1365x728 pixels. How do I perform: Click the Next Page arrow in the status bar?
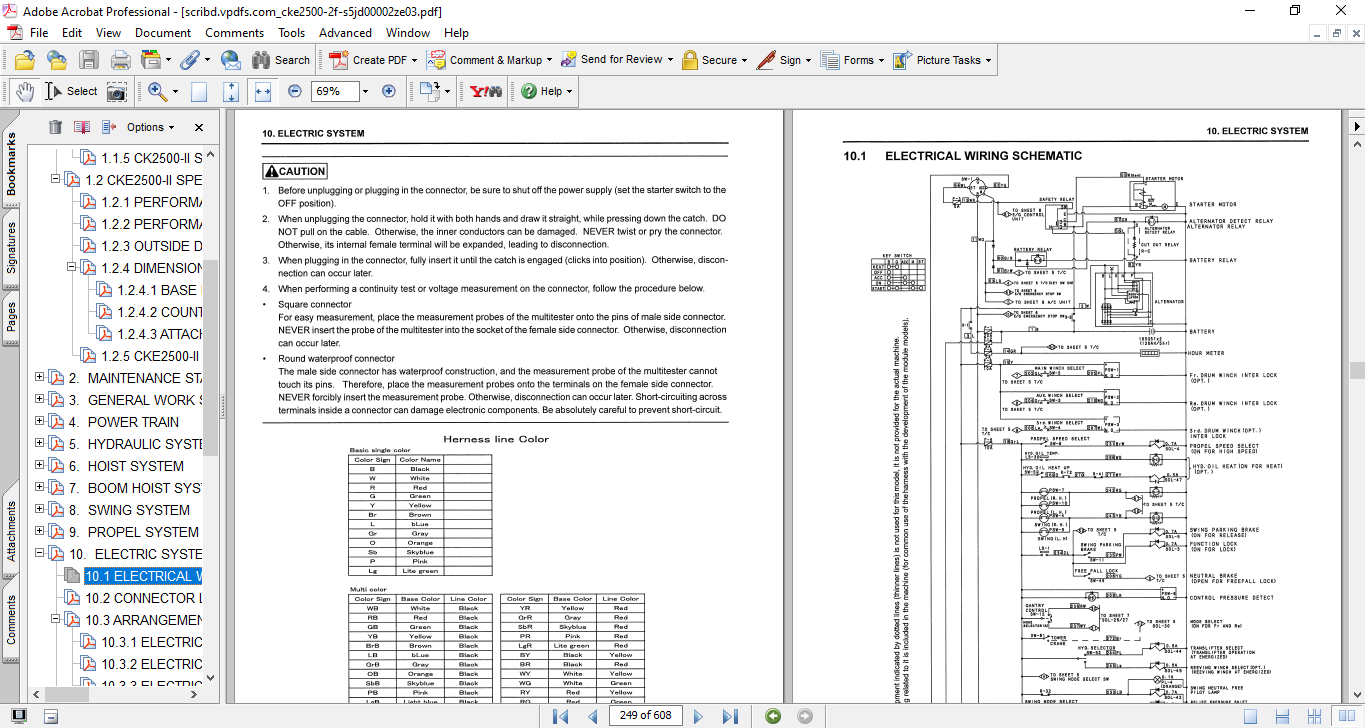pos(699,716)
